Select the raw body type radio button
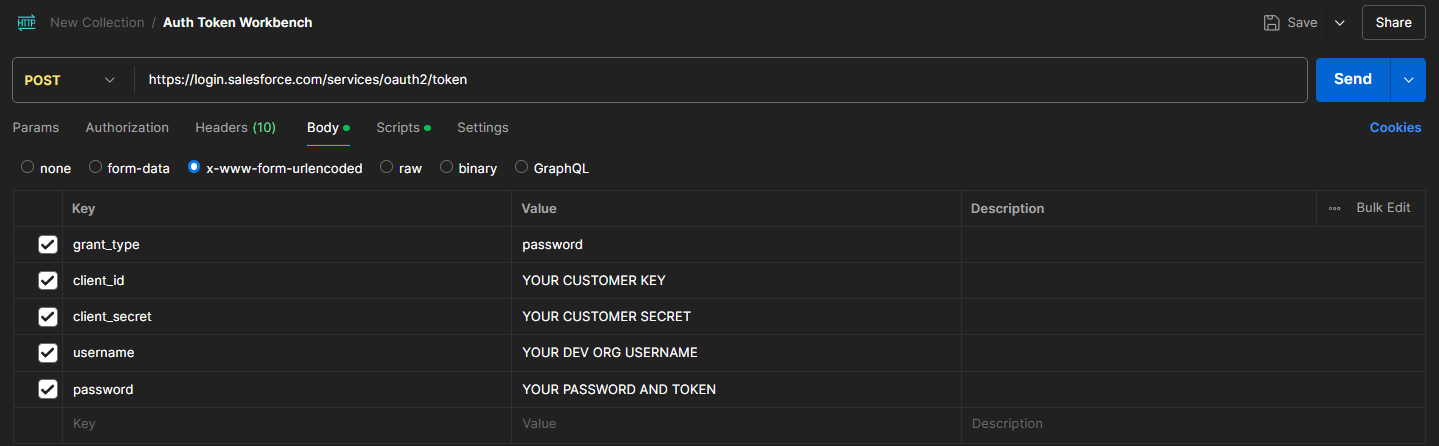The width and height of the screenshot is (1439, 446). point(386,168)
